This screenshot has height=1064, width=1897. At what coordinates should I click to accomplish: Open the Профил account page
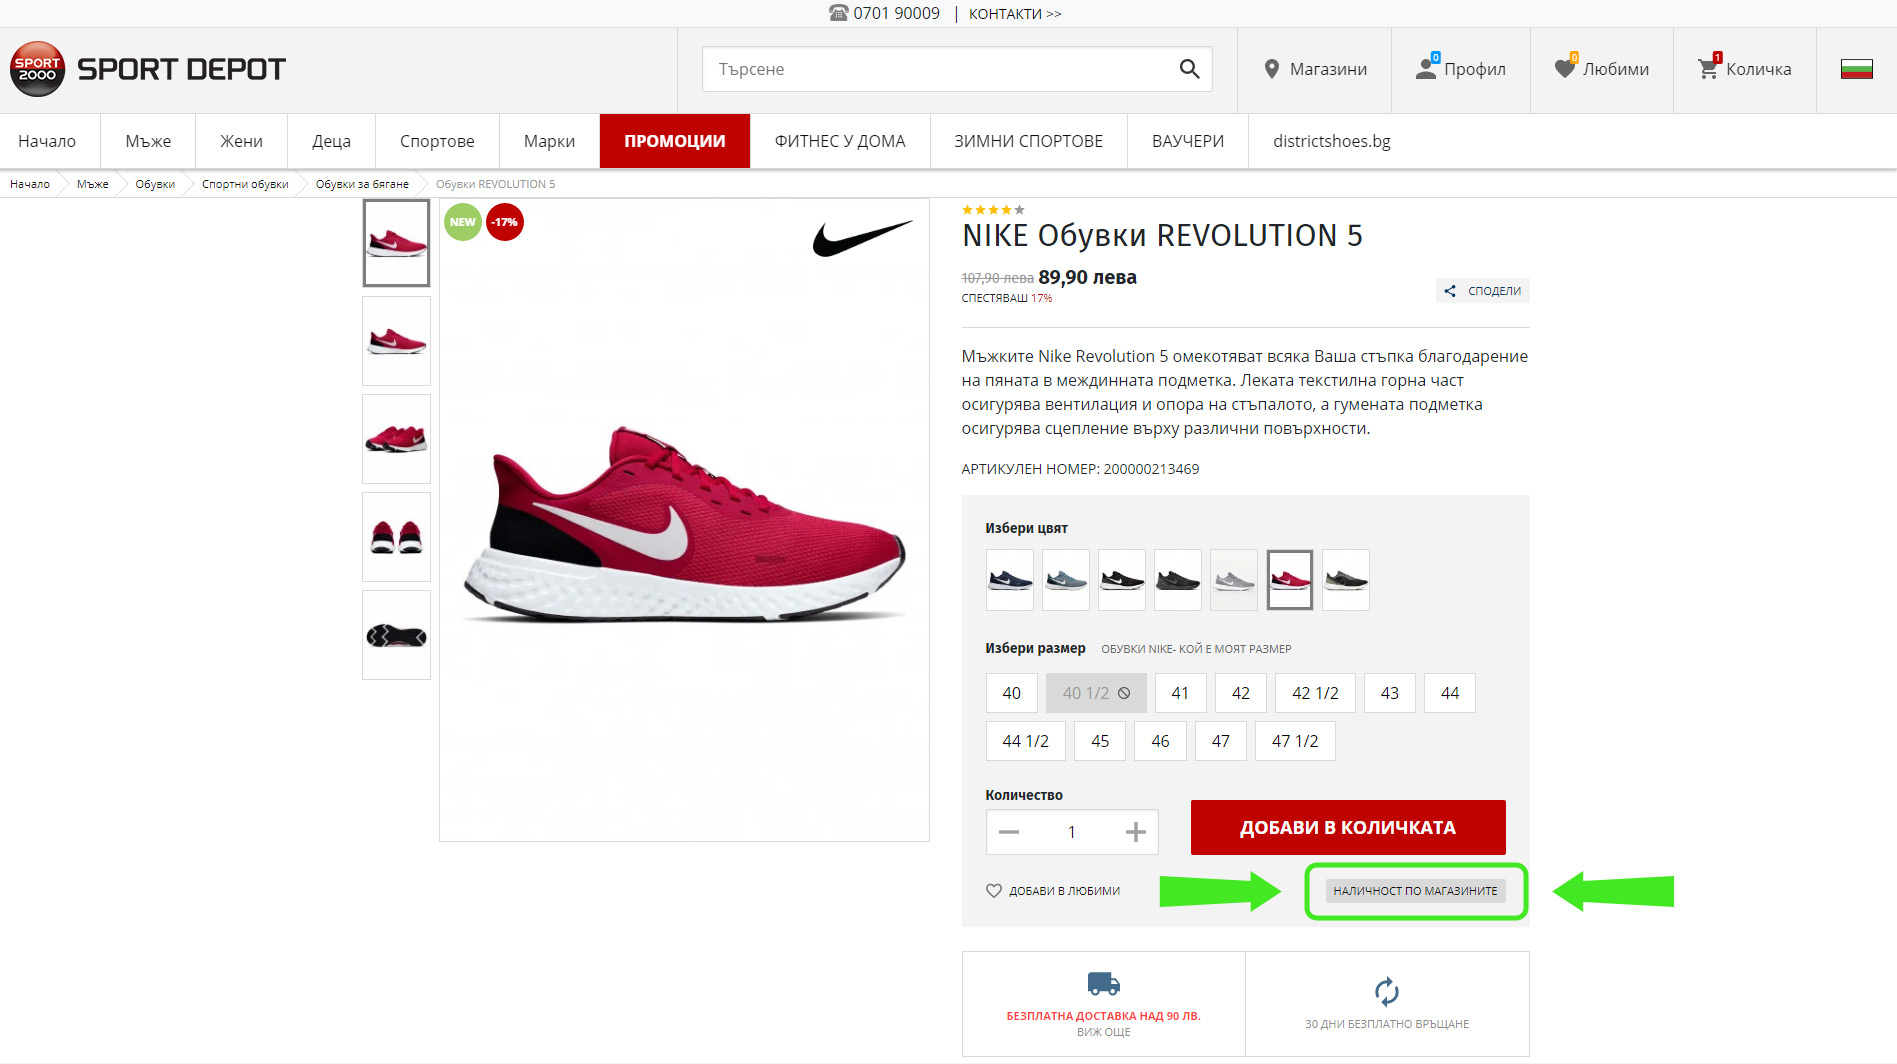(1461, 69)
